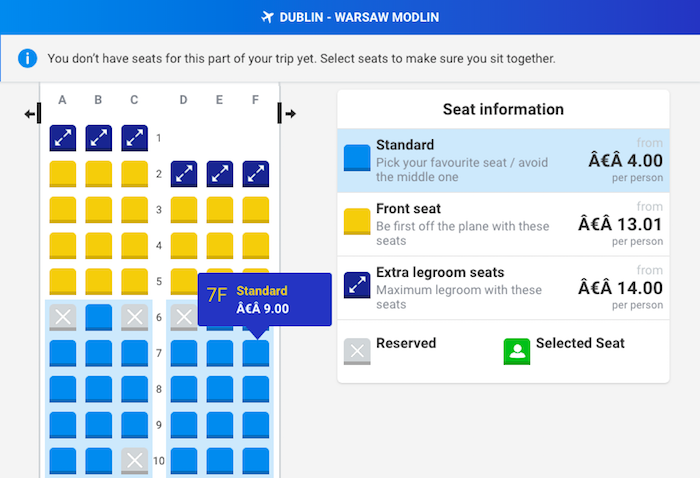This screenshot has height=478, width=700.
Task: Select the Standard seat type row
Action: 503,161
